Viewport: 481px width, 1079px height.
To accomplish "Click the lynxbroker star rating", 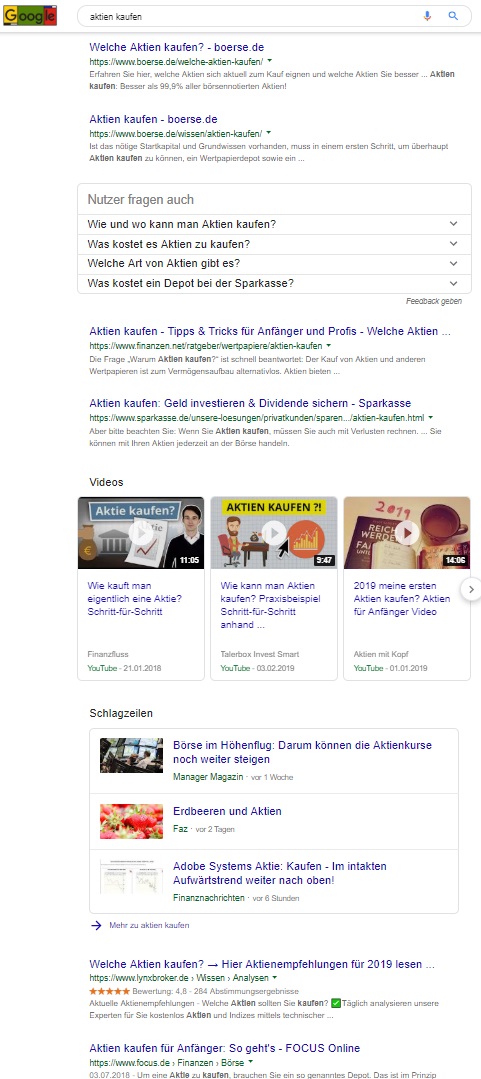I will click(109, 992).
